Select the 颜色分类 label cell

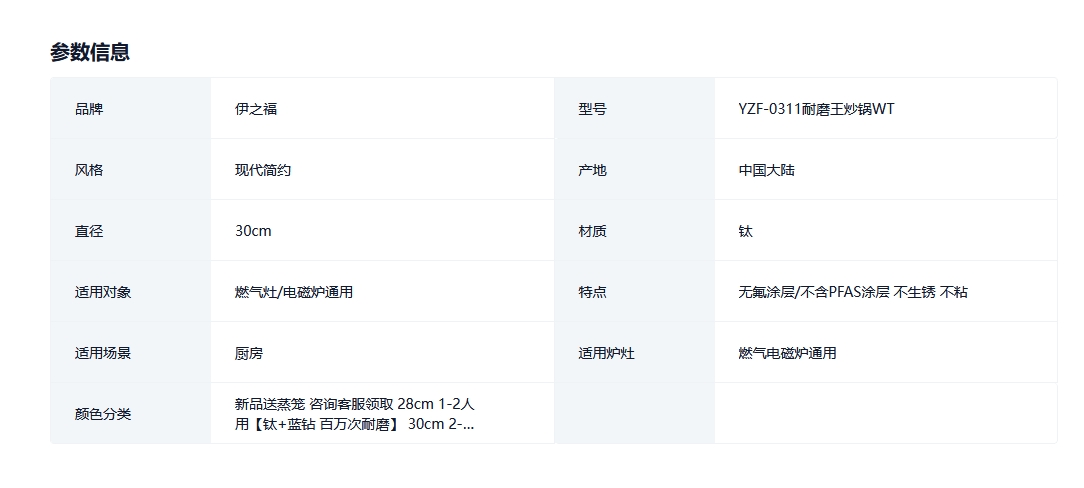coord(131,413)
